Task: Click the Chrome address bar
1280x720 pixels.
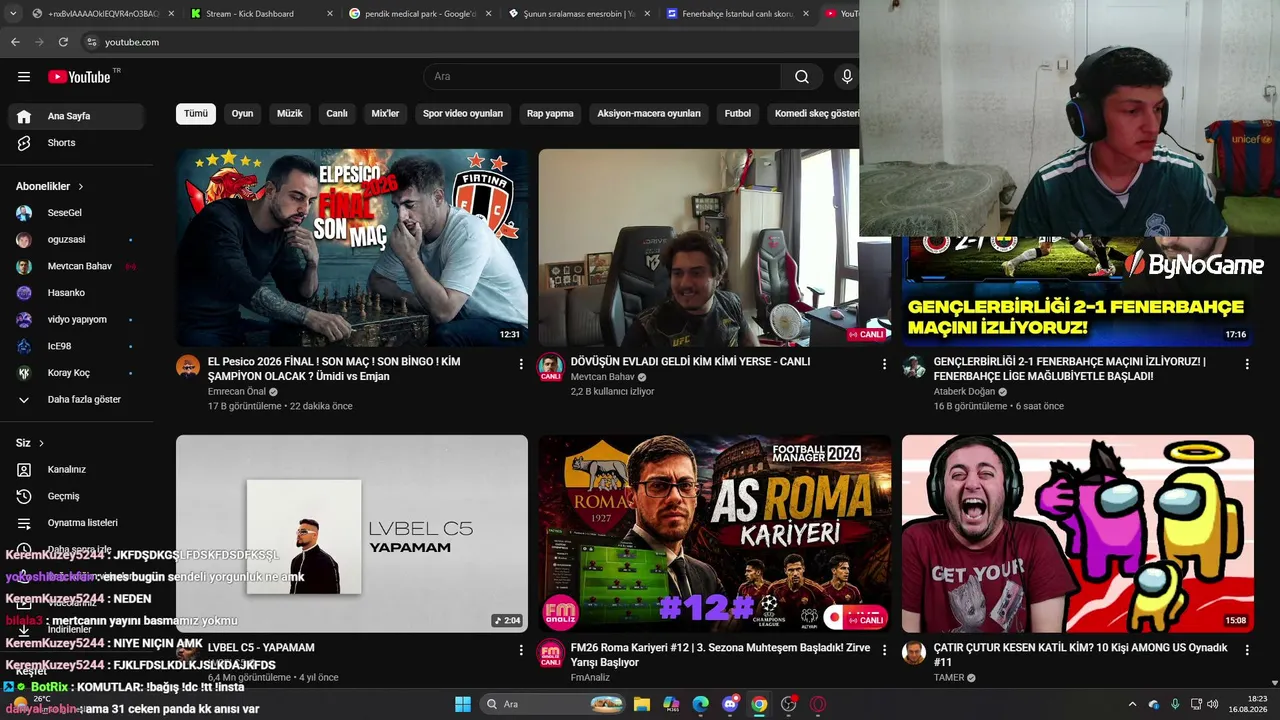Action: pyautogui.click(x=470, y=42)
